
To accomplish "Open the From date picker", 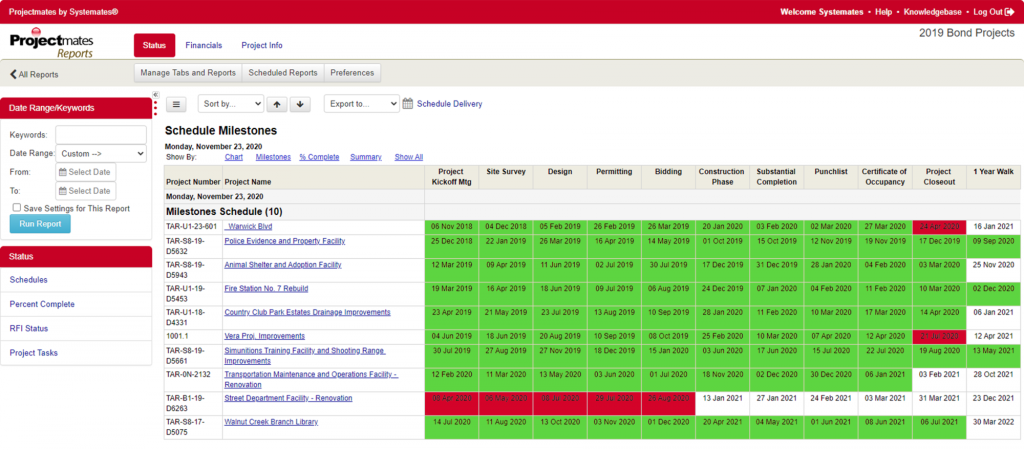I will coord(86,172).
